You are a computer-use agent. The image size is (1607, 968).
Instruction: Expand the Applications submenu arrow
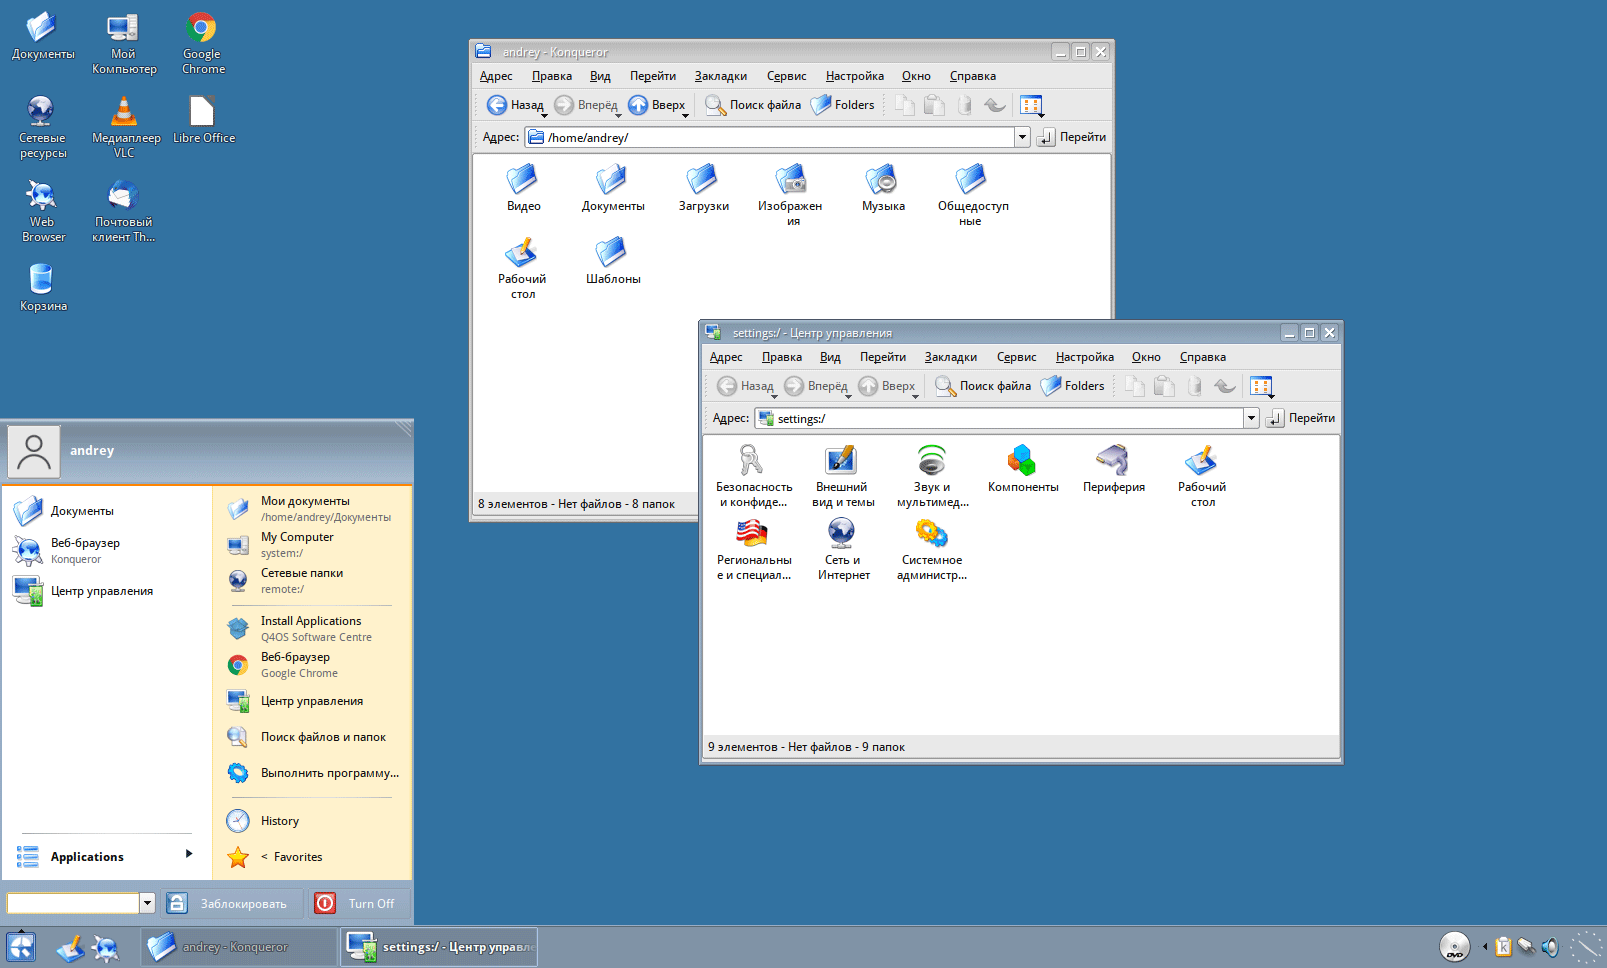tap(188, 854)
